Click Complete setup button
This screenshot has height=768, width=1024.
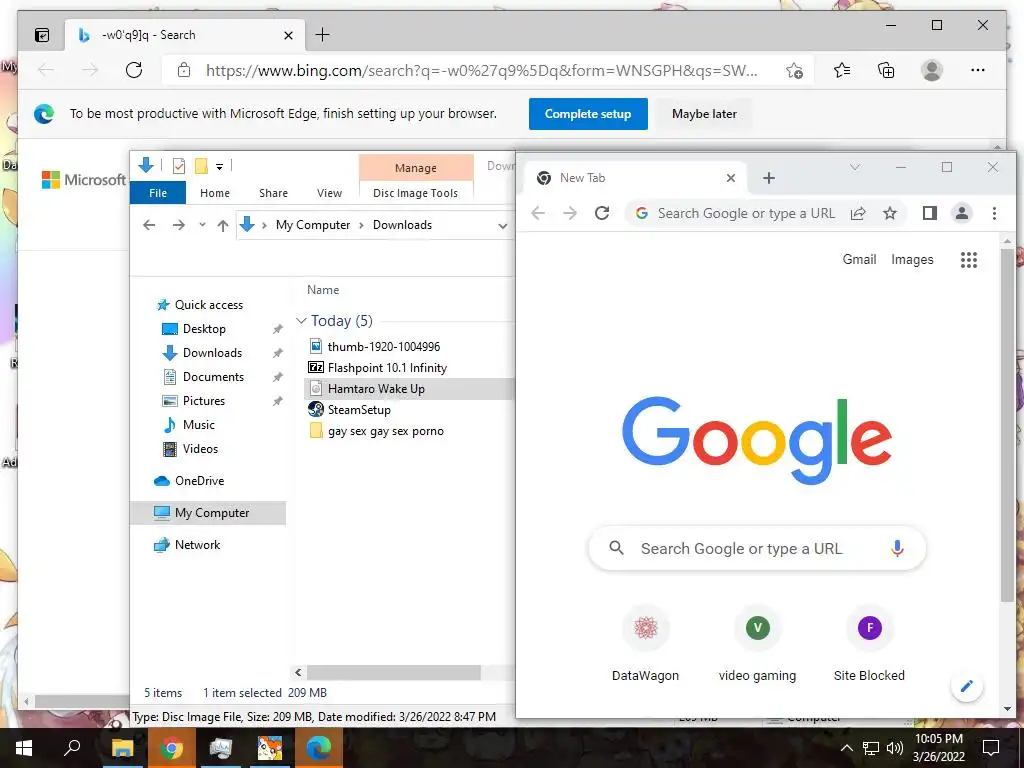[x=588, y=114]
